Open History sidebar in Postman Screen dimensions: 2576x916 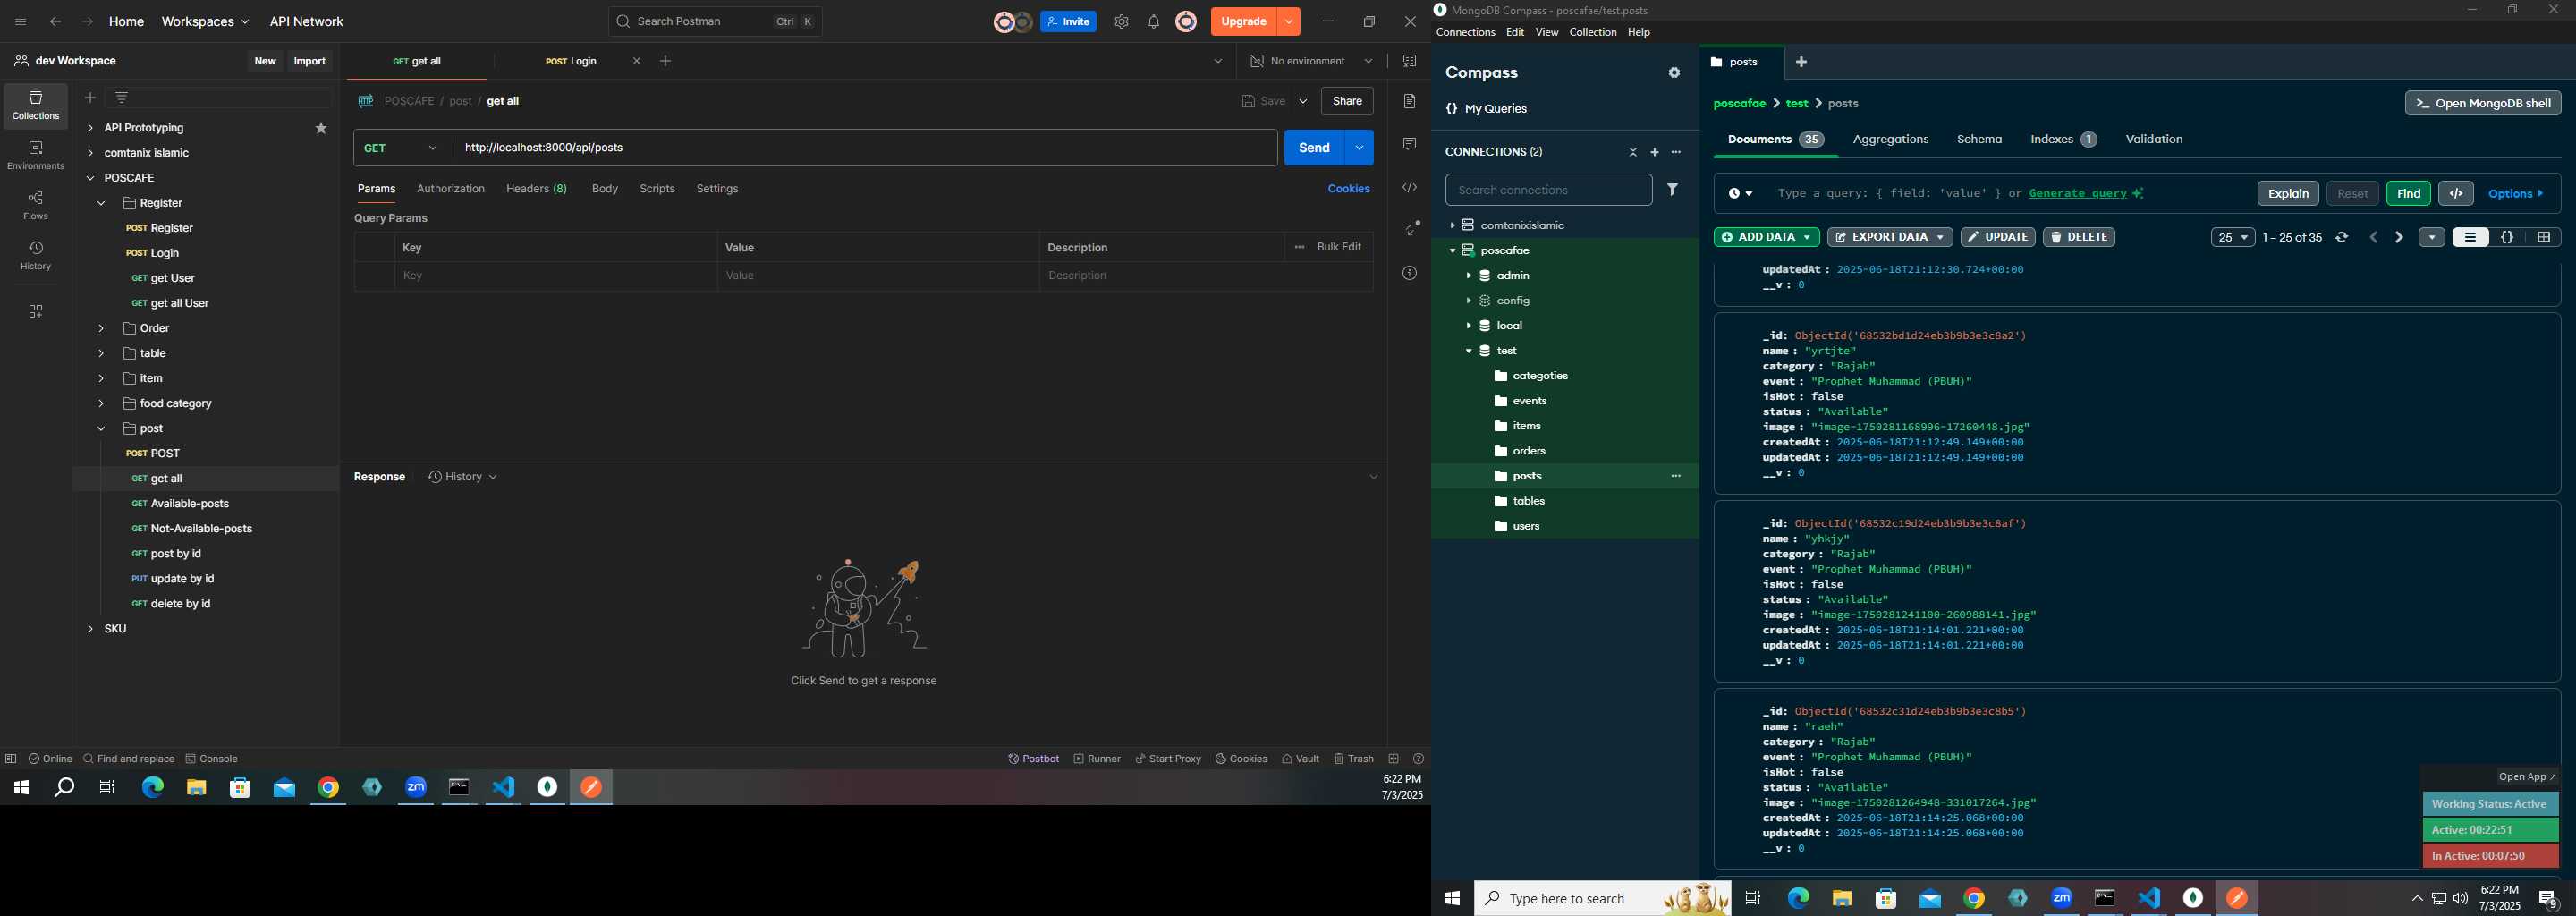pyautogui.click(x=35, y=256)
